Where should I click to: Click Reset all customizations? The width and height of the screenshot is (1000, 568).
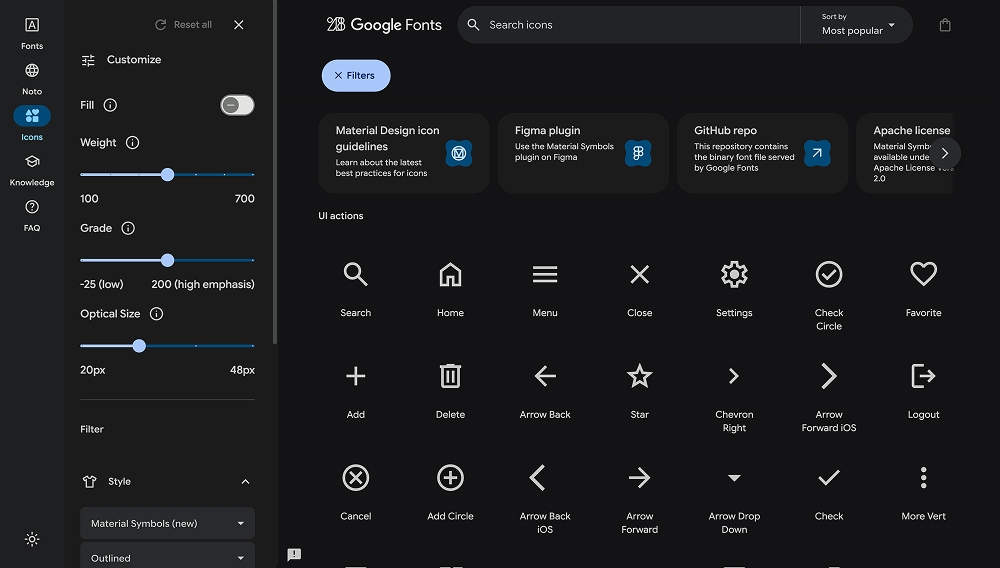coord(184,25)
